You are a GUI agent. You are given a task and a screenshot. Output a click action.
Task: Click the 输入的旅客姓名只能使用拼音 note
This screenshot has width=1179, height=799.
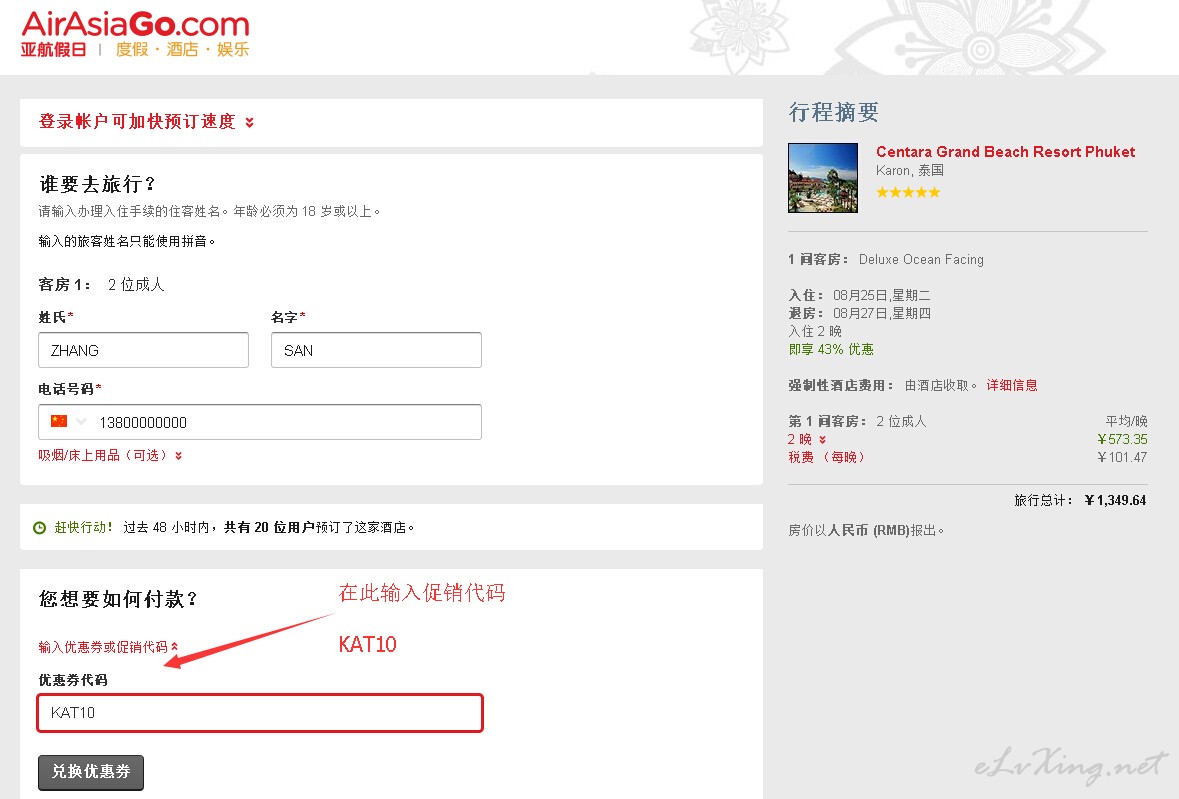(126, 241)
